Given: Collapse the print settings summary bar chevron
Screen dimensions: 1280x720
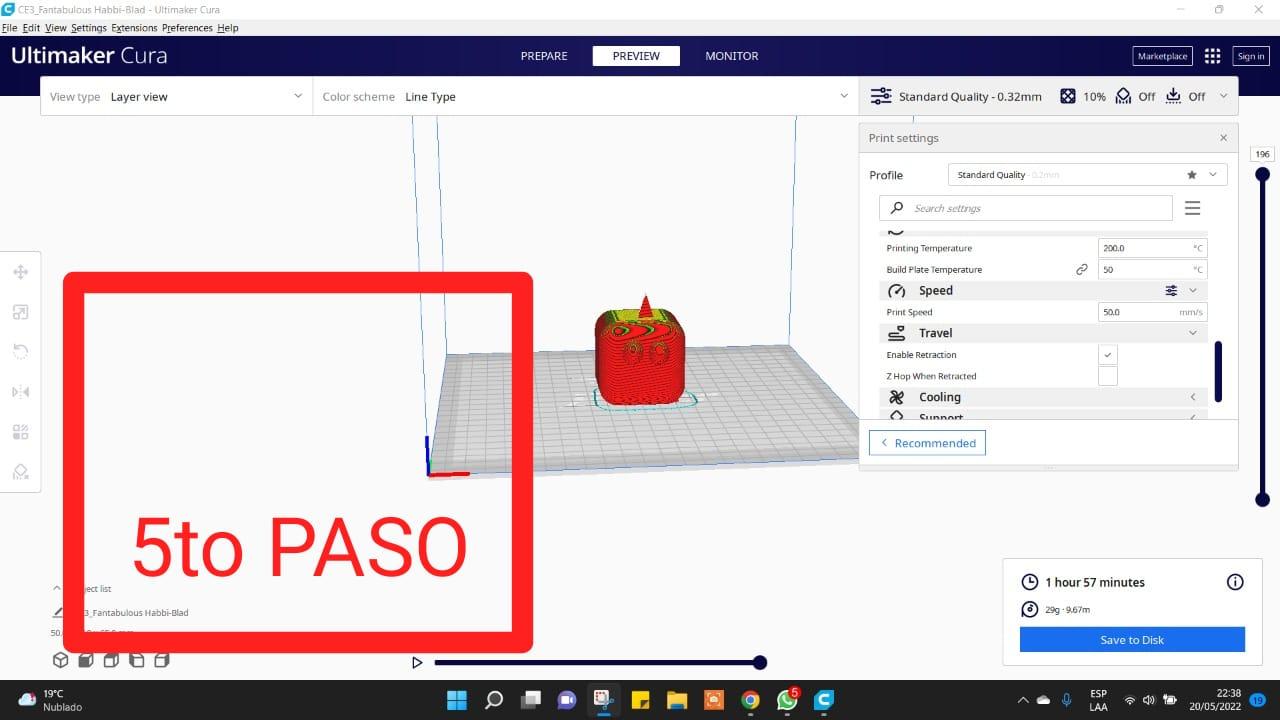Looking at the screenshot, I should (x=1224, y=97).
